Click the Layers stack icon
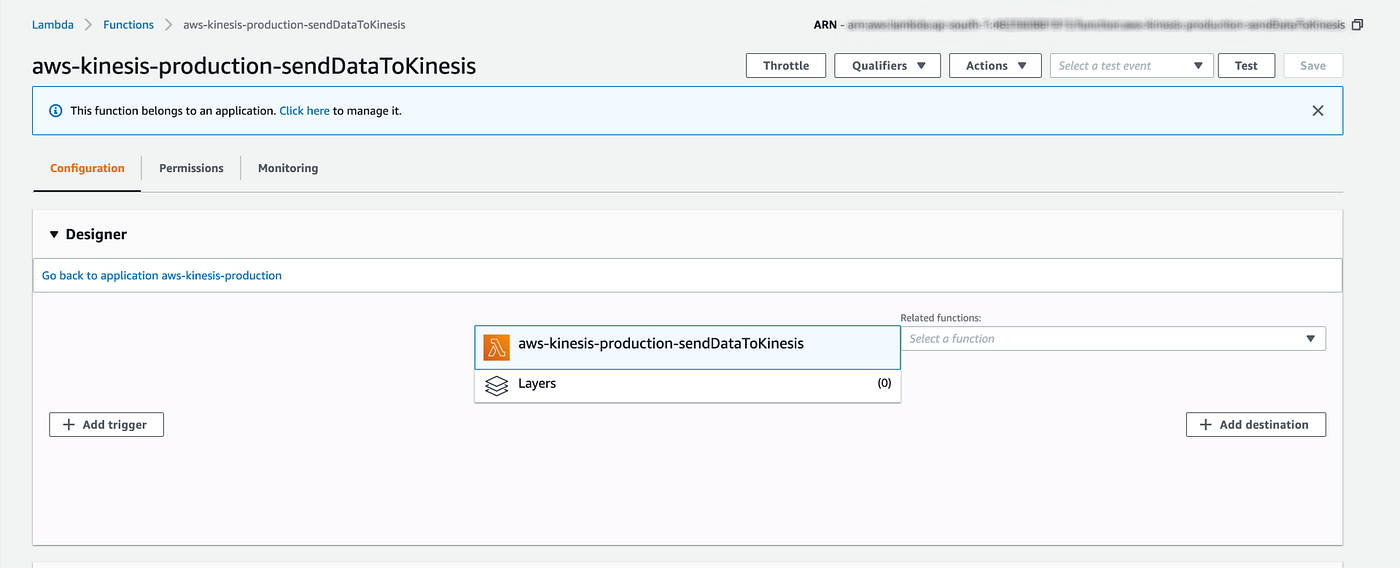 click(x=496, y=385)
